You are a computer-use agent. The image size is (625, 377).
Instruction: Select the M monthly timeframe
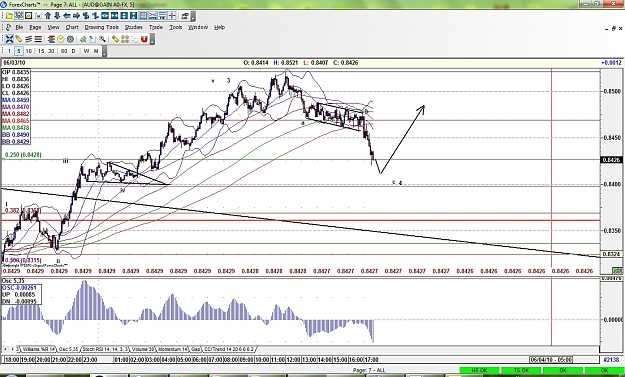point(96,51)
